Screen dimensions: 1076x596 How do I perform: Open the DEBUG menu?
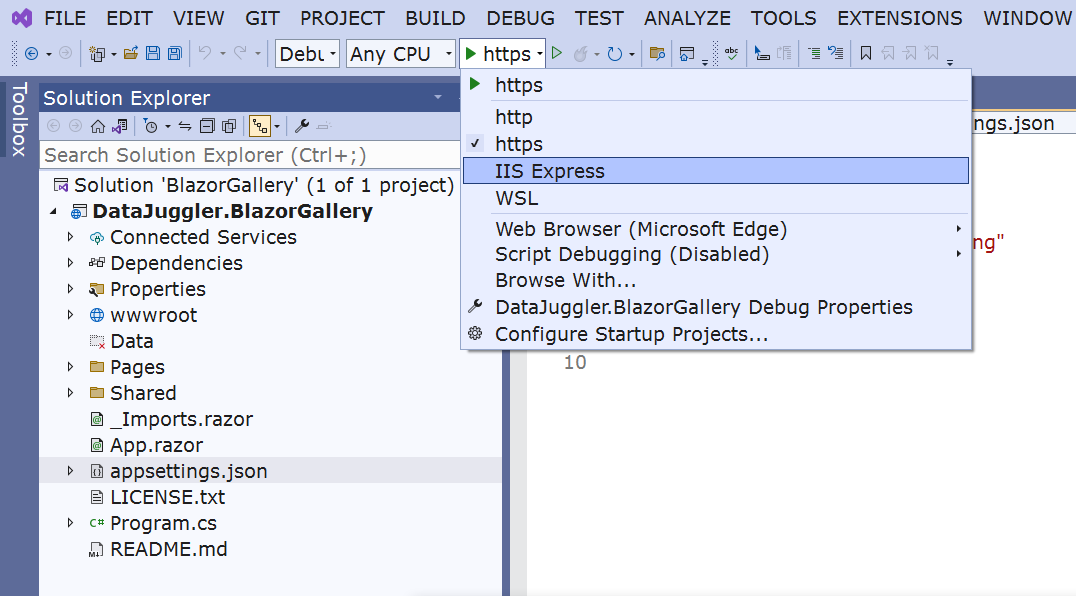coord(520,17)
